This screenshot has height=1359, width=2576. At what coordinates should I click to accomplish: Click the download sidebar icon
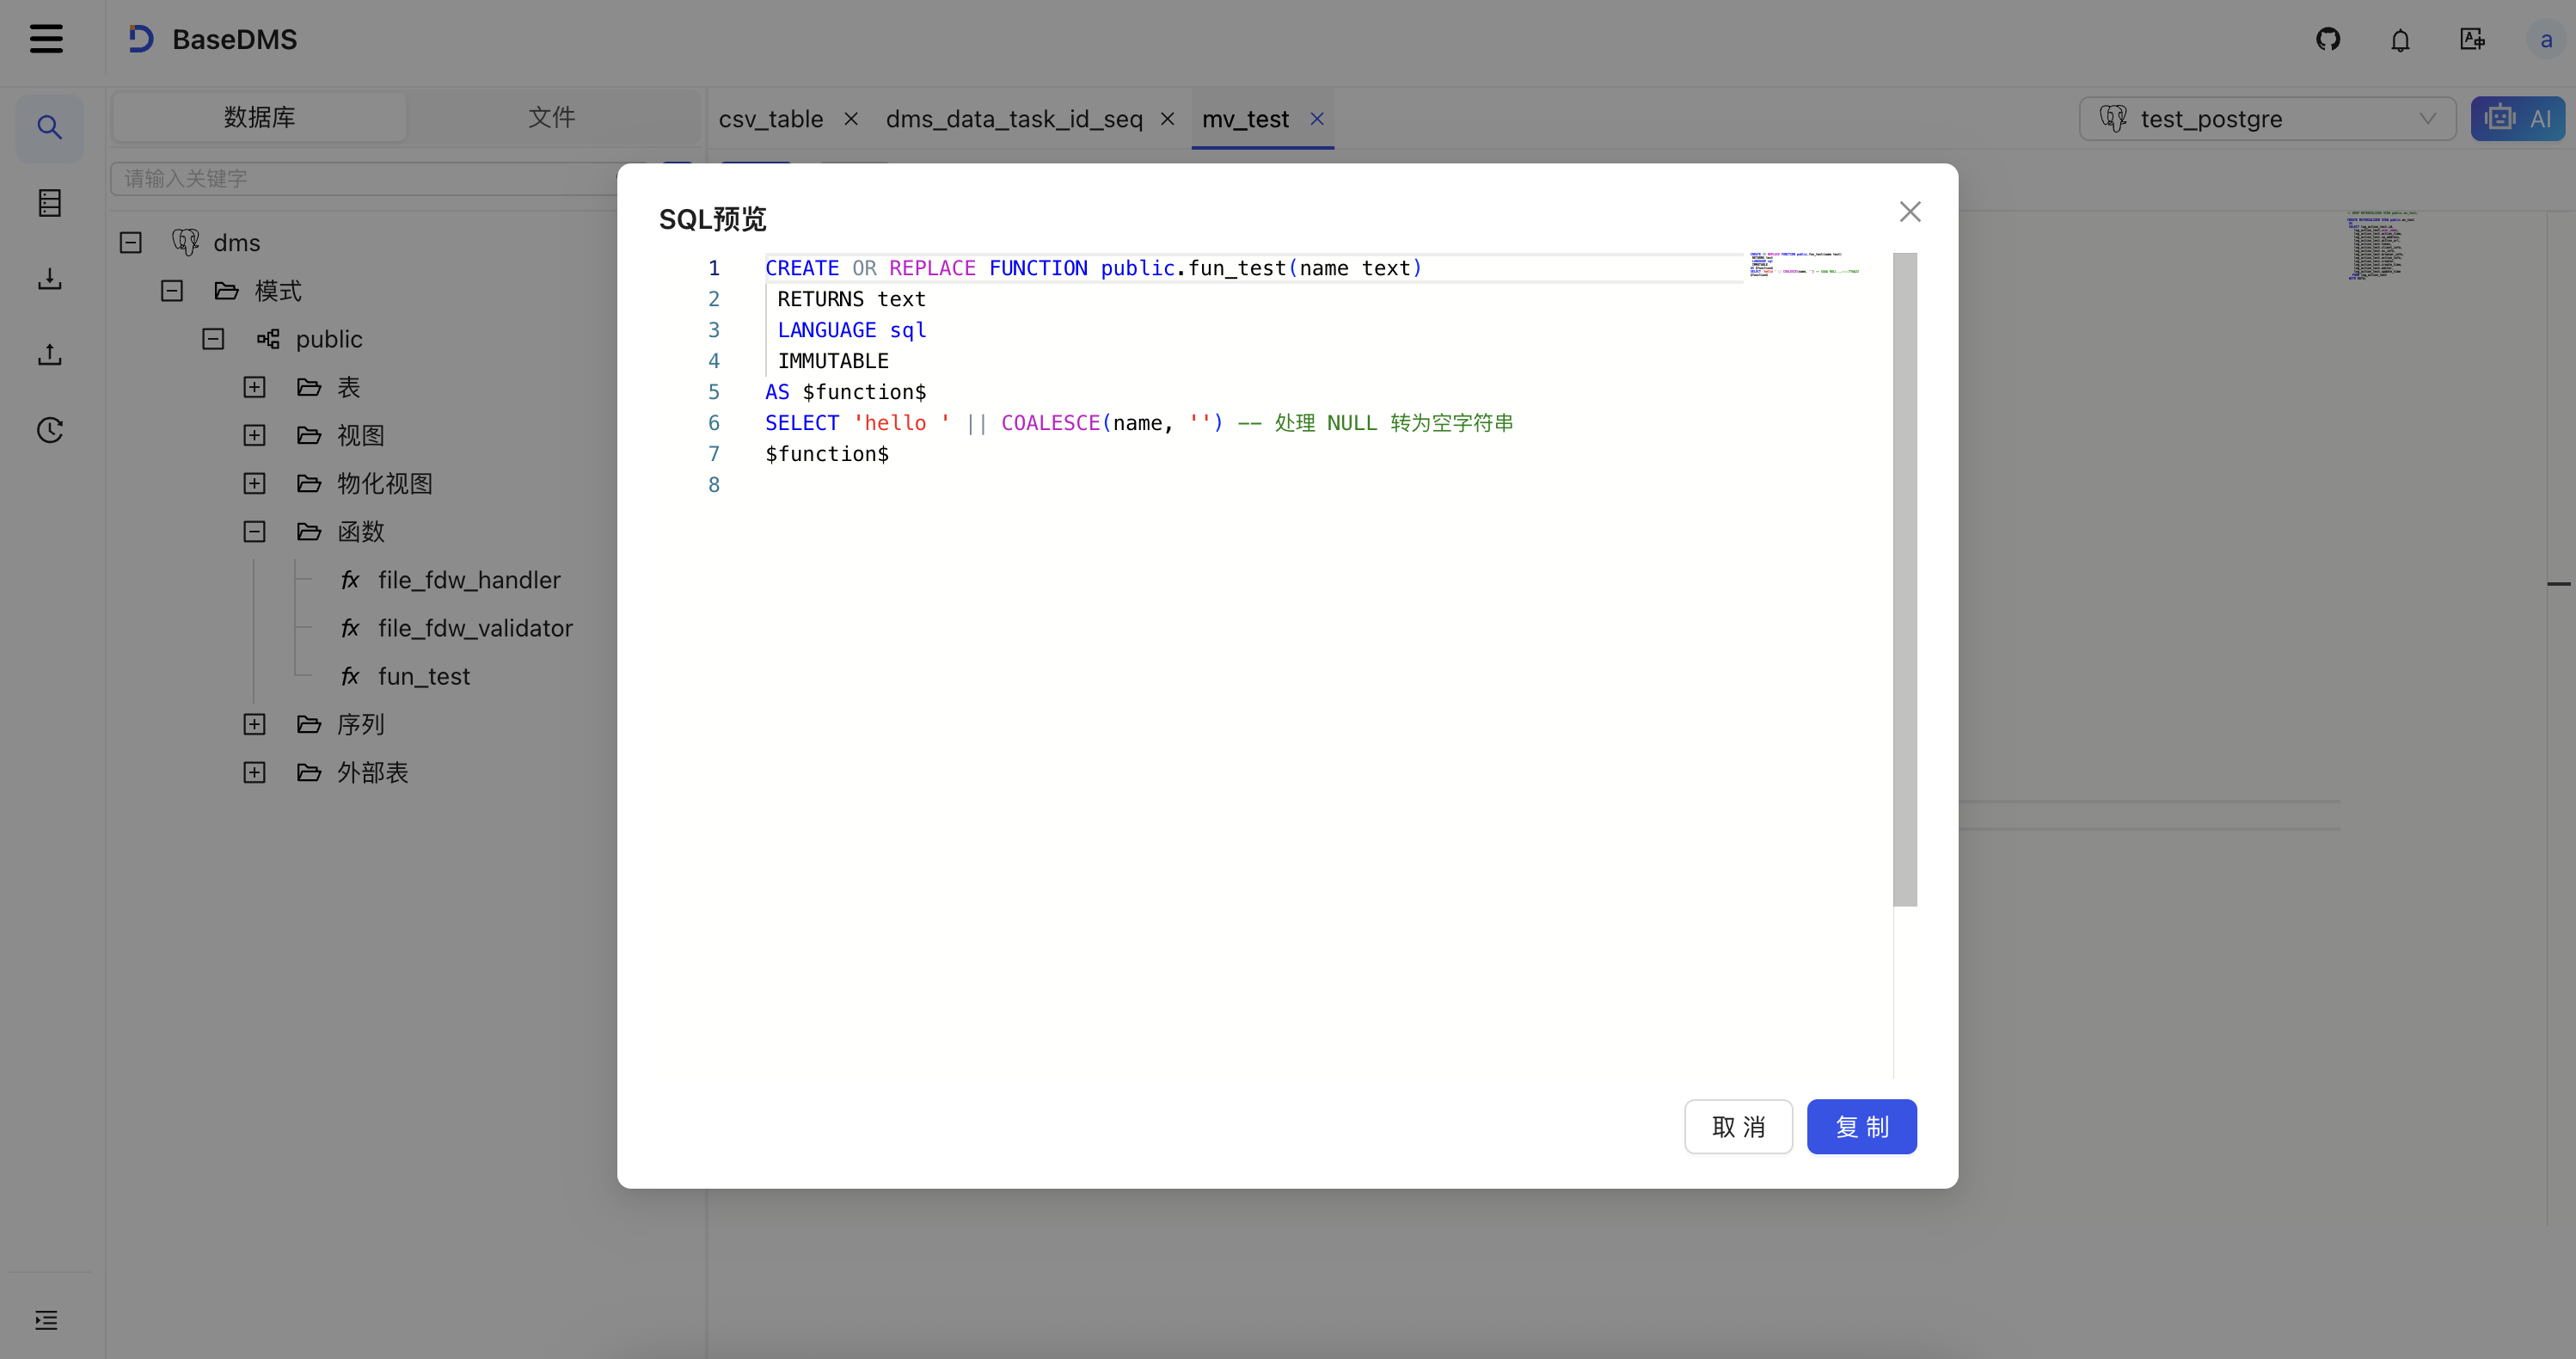click(x=49, y=279)
